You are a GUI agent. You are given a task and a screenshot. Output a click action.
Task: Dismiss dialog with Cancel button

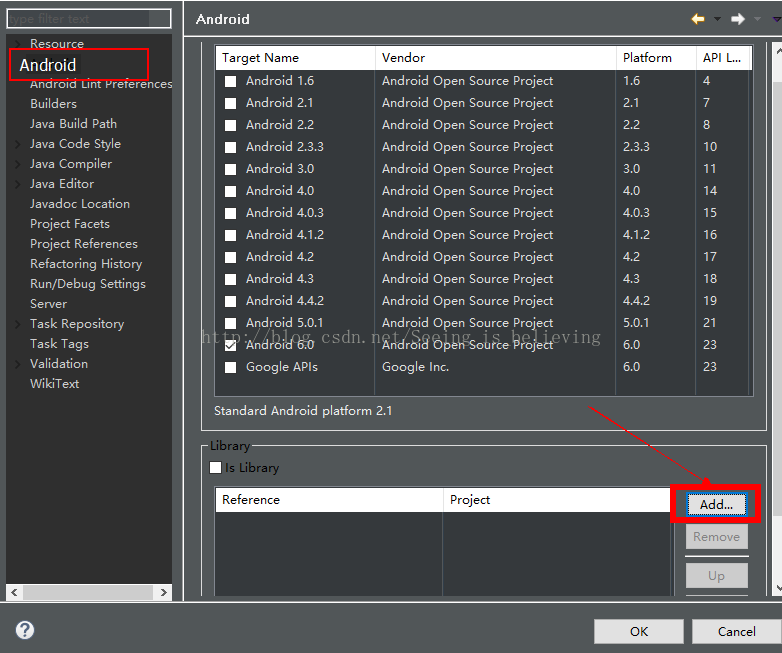[736, 632]
